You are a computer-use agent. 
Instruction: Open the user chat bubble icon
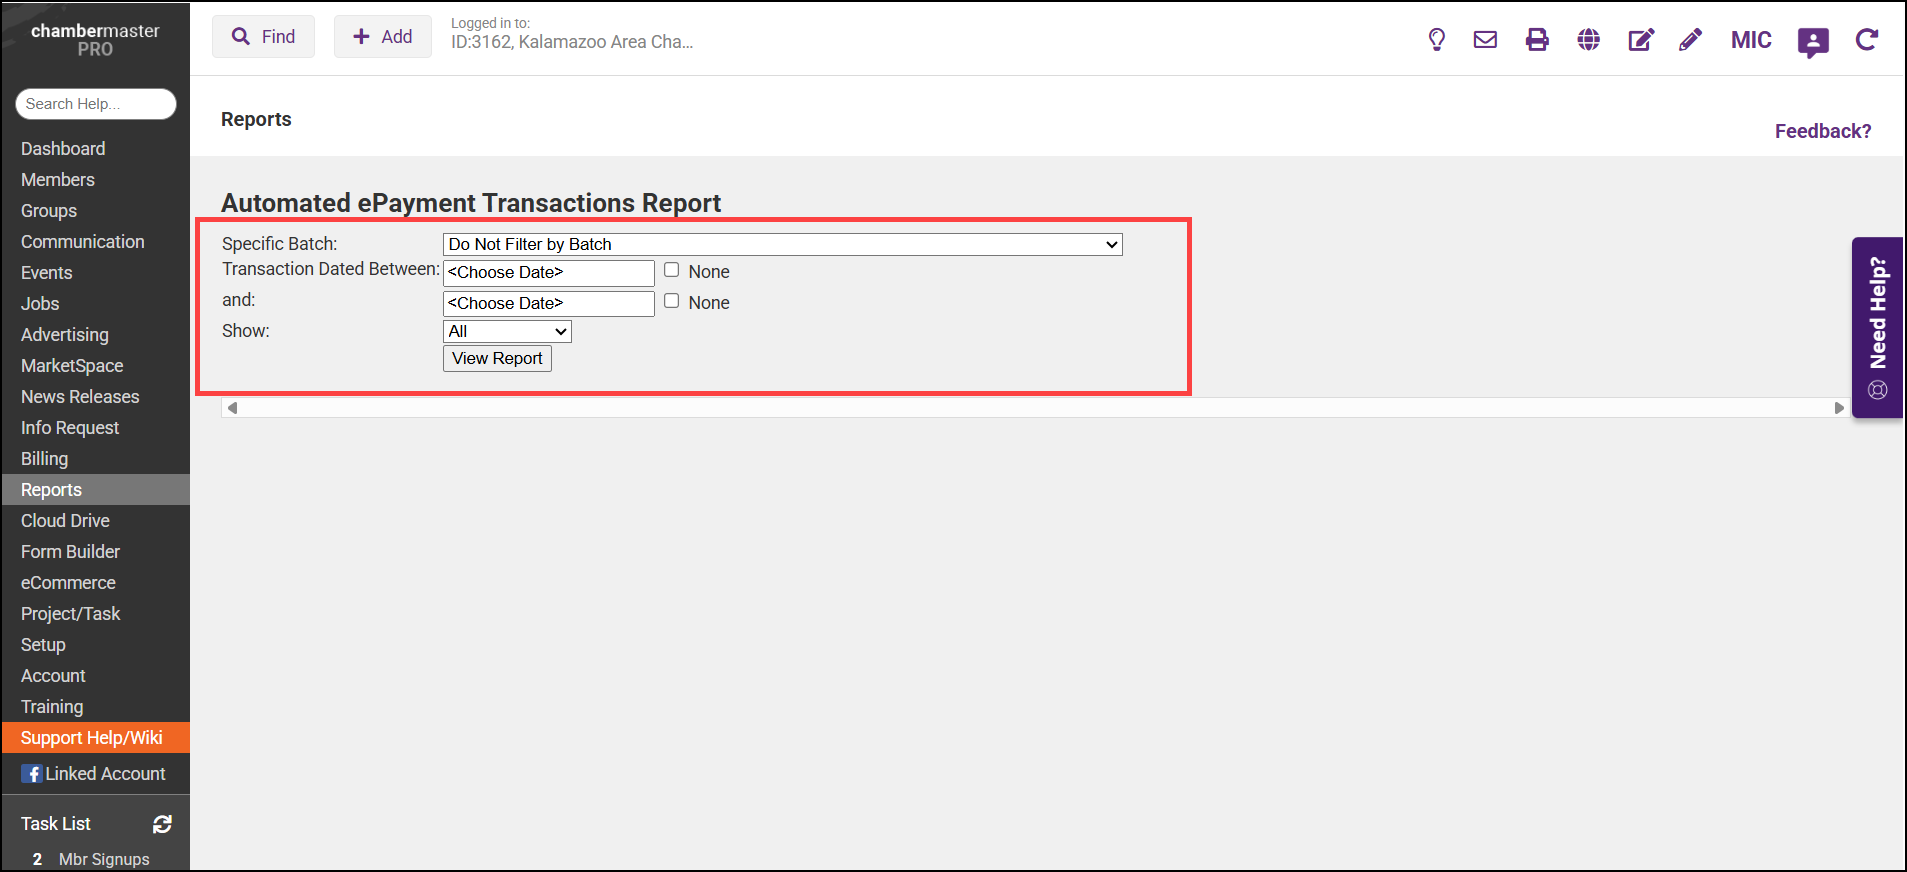point(1812,42)
